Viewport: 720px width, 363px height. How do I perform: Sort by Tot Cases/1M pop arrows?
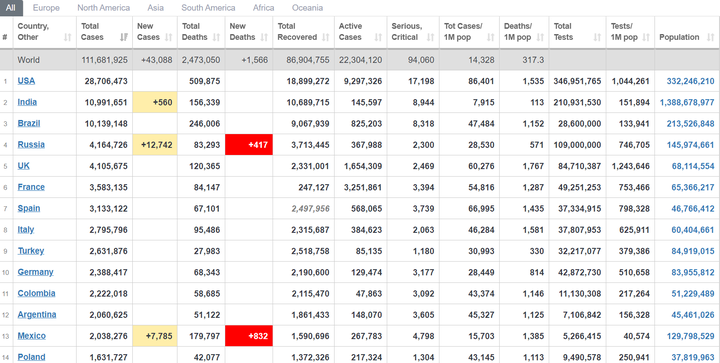tap(491, 37)
